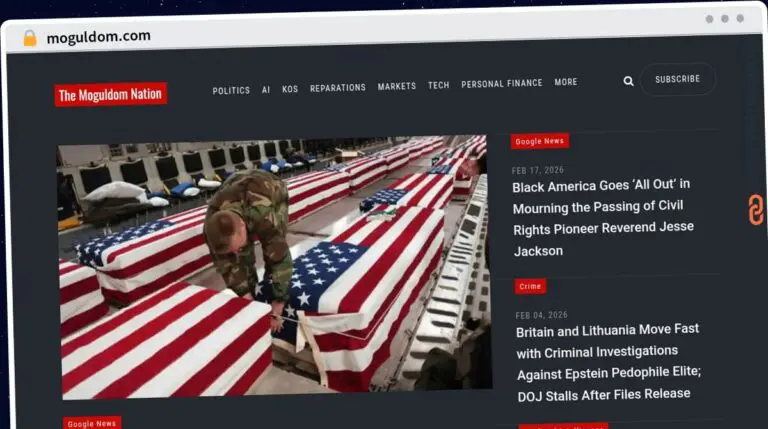Open the Reparations section

tap(337, 88)
